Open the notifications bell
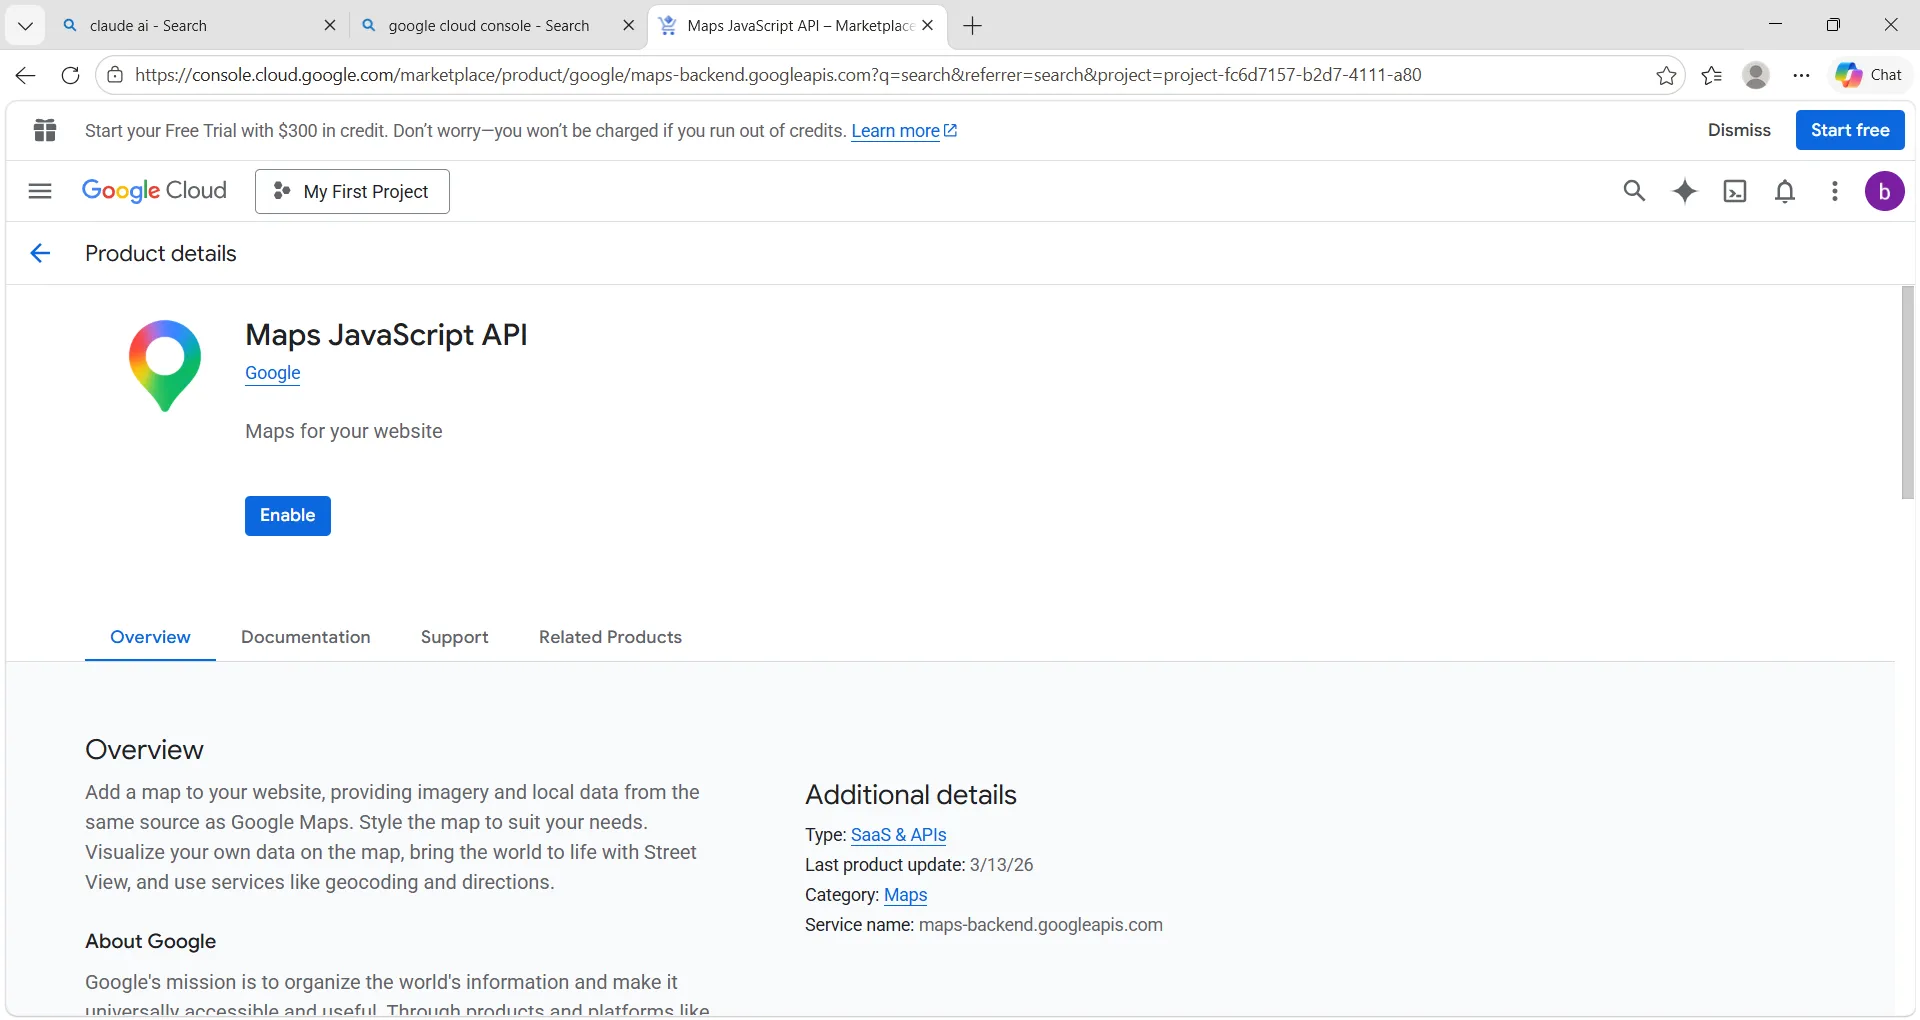The width and height of the screenshot is (1920, 1020). point(1785,191)
